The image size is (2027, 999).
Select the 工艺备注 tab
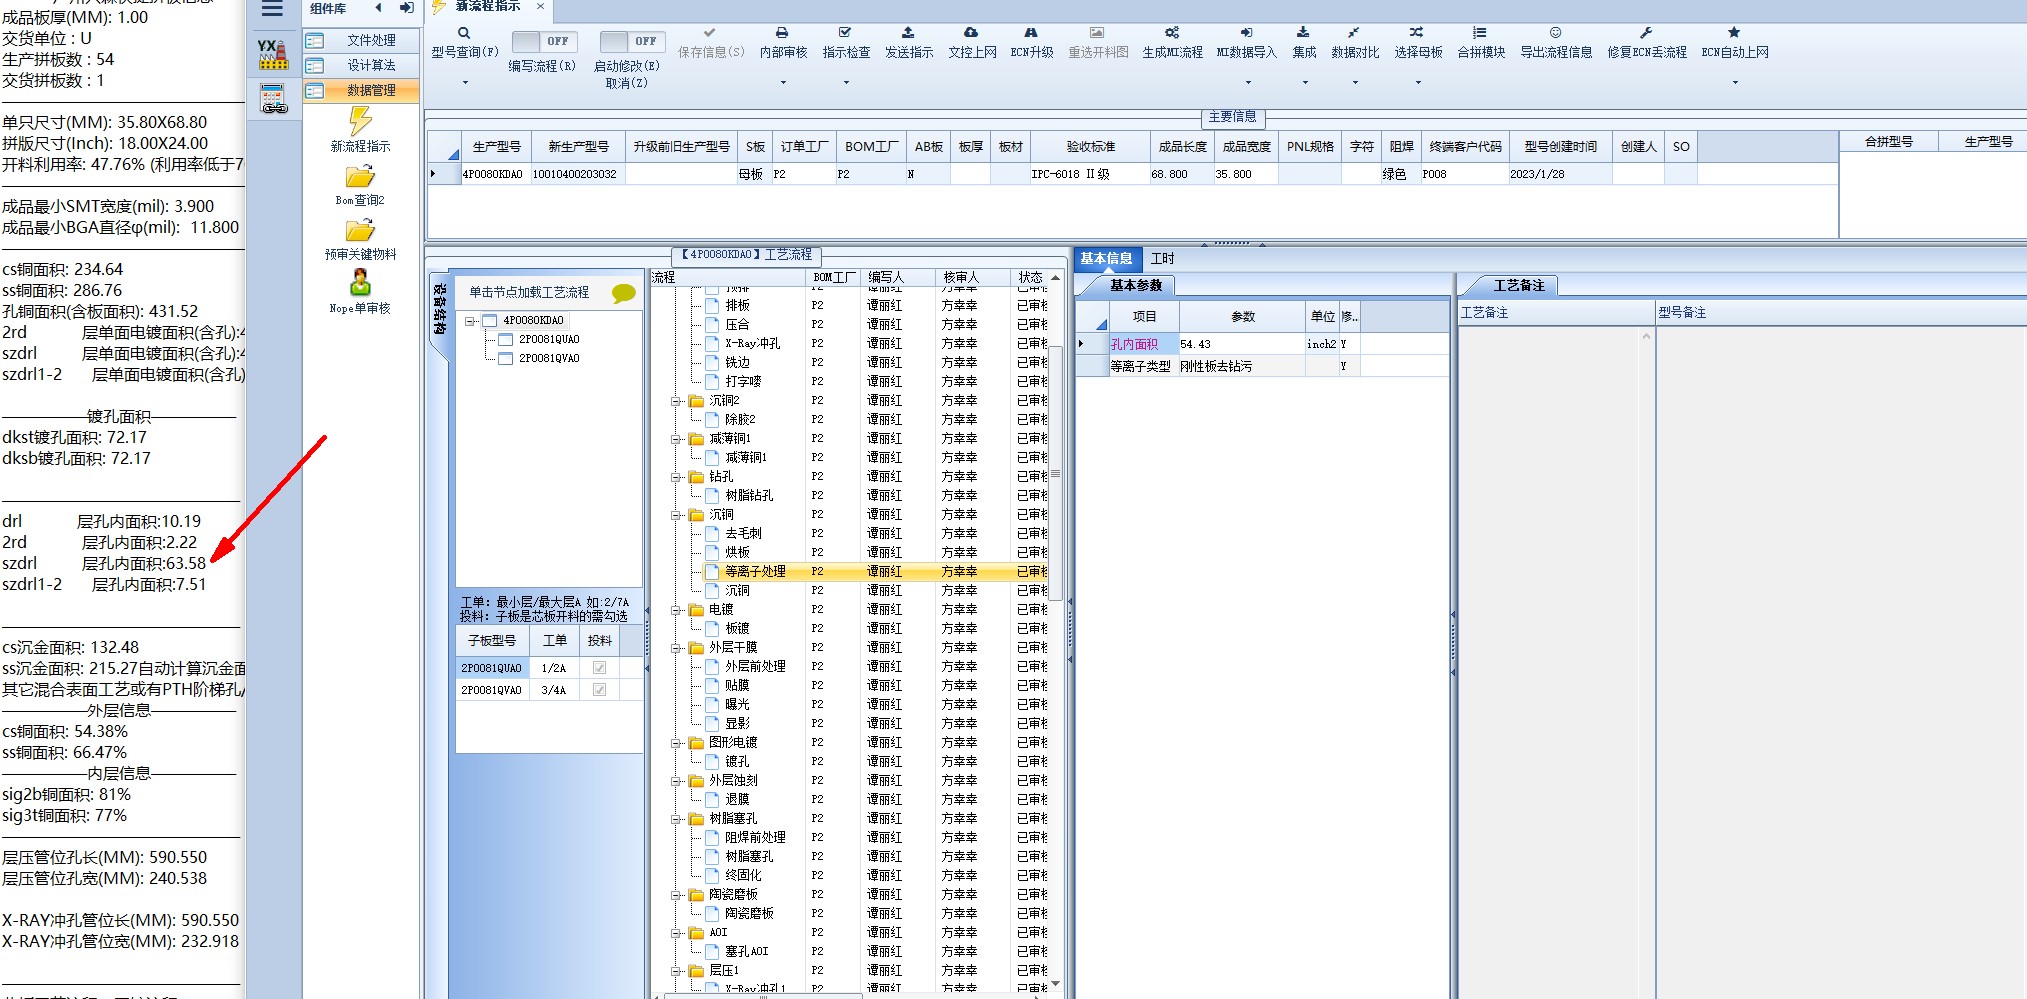(1518, 286)
